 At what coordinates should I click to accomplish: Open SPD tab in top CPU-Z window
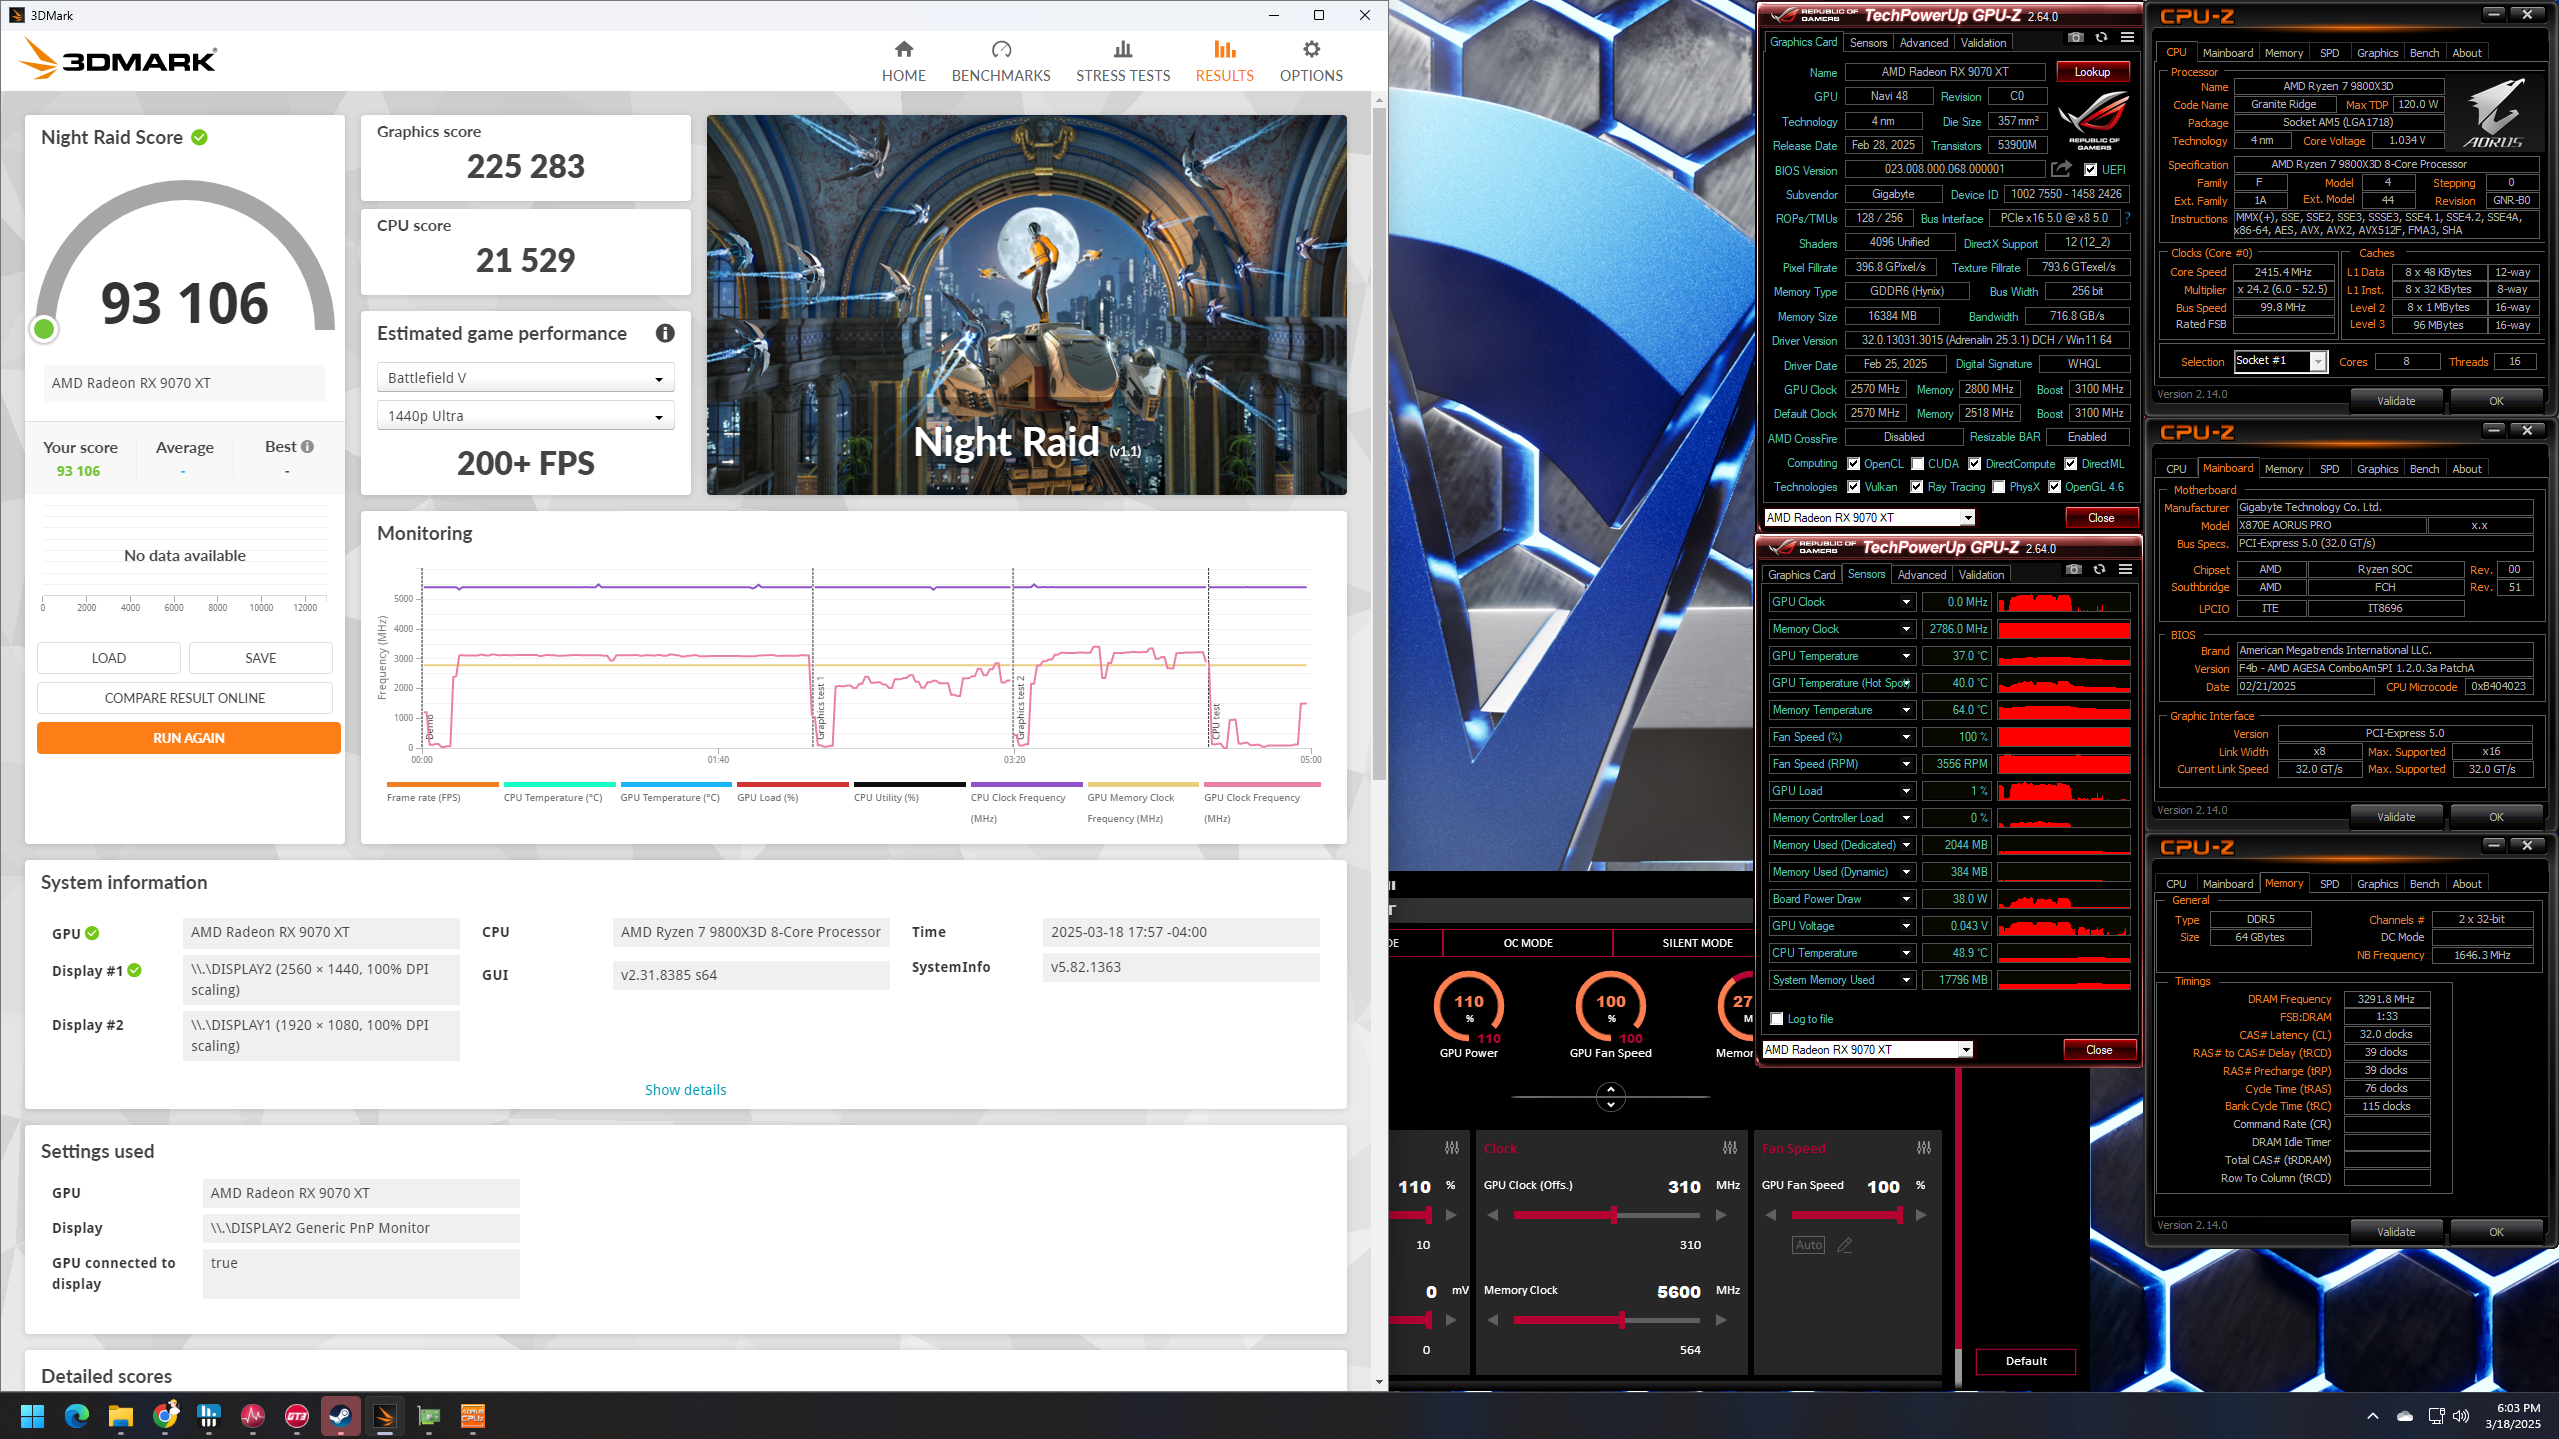click(x=2329, y=53)
